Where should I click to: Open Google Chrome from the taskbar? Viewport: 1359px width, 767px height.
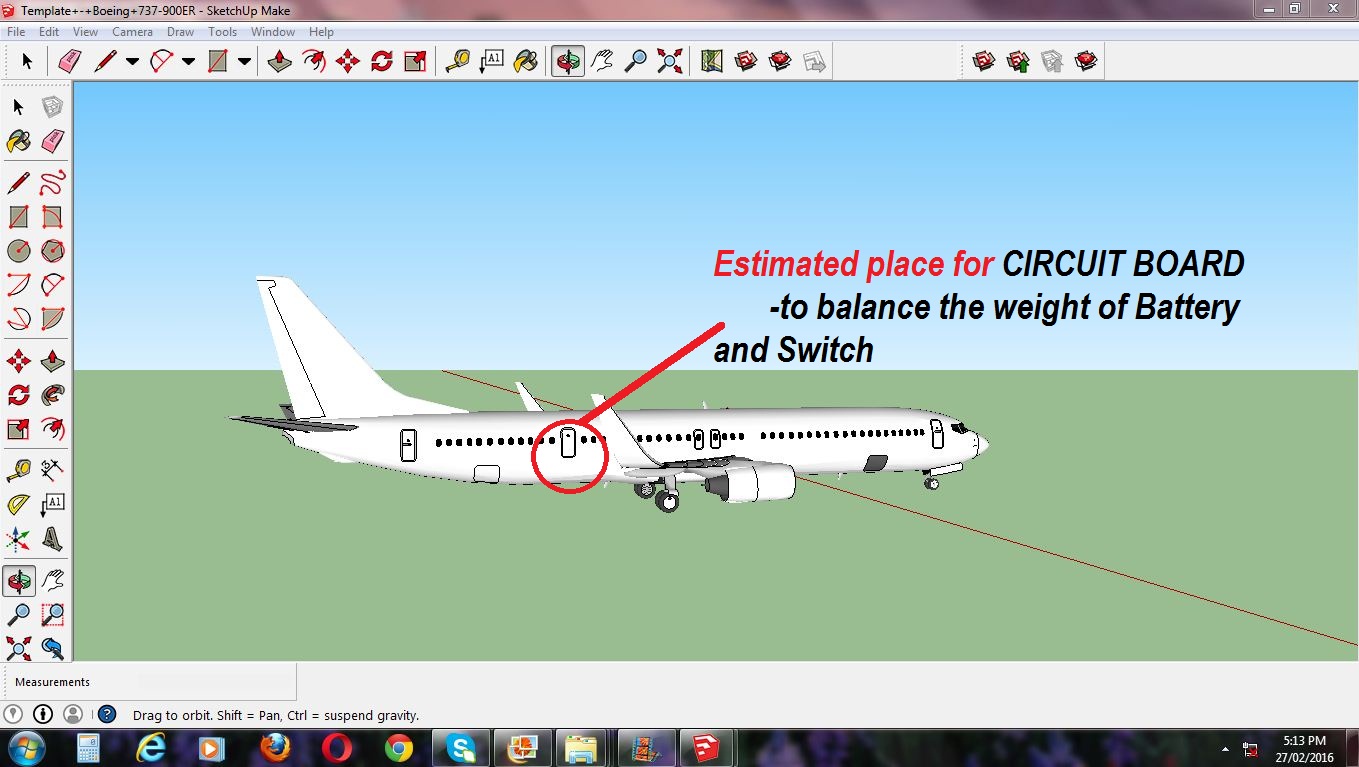[x=399, y=748]
